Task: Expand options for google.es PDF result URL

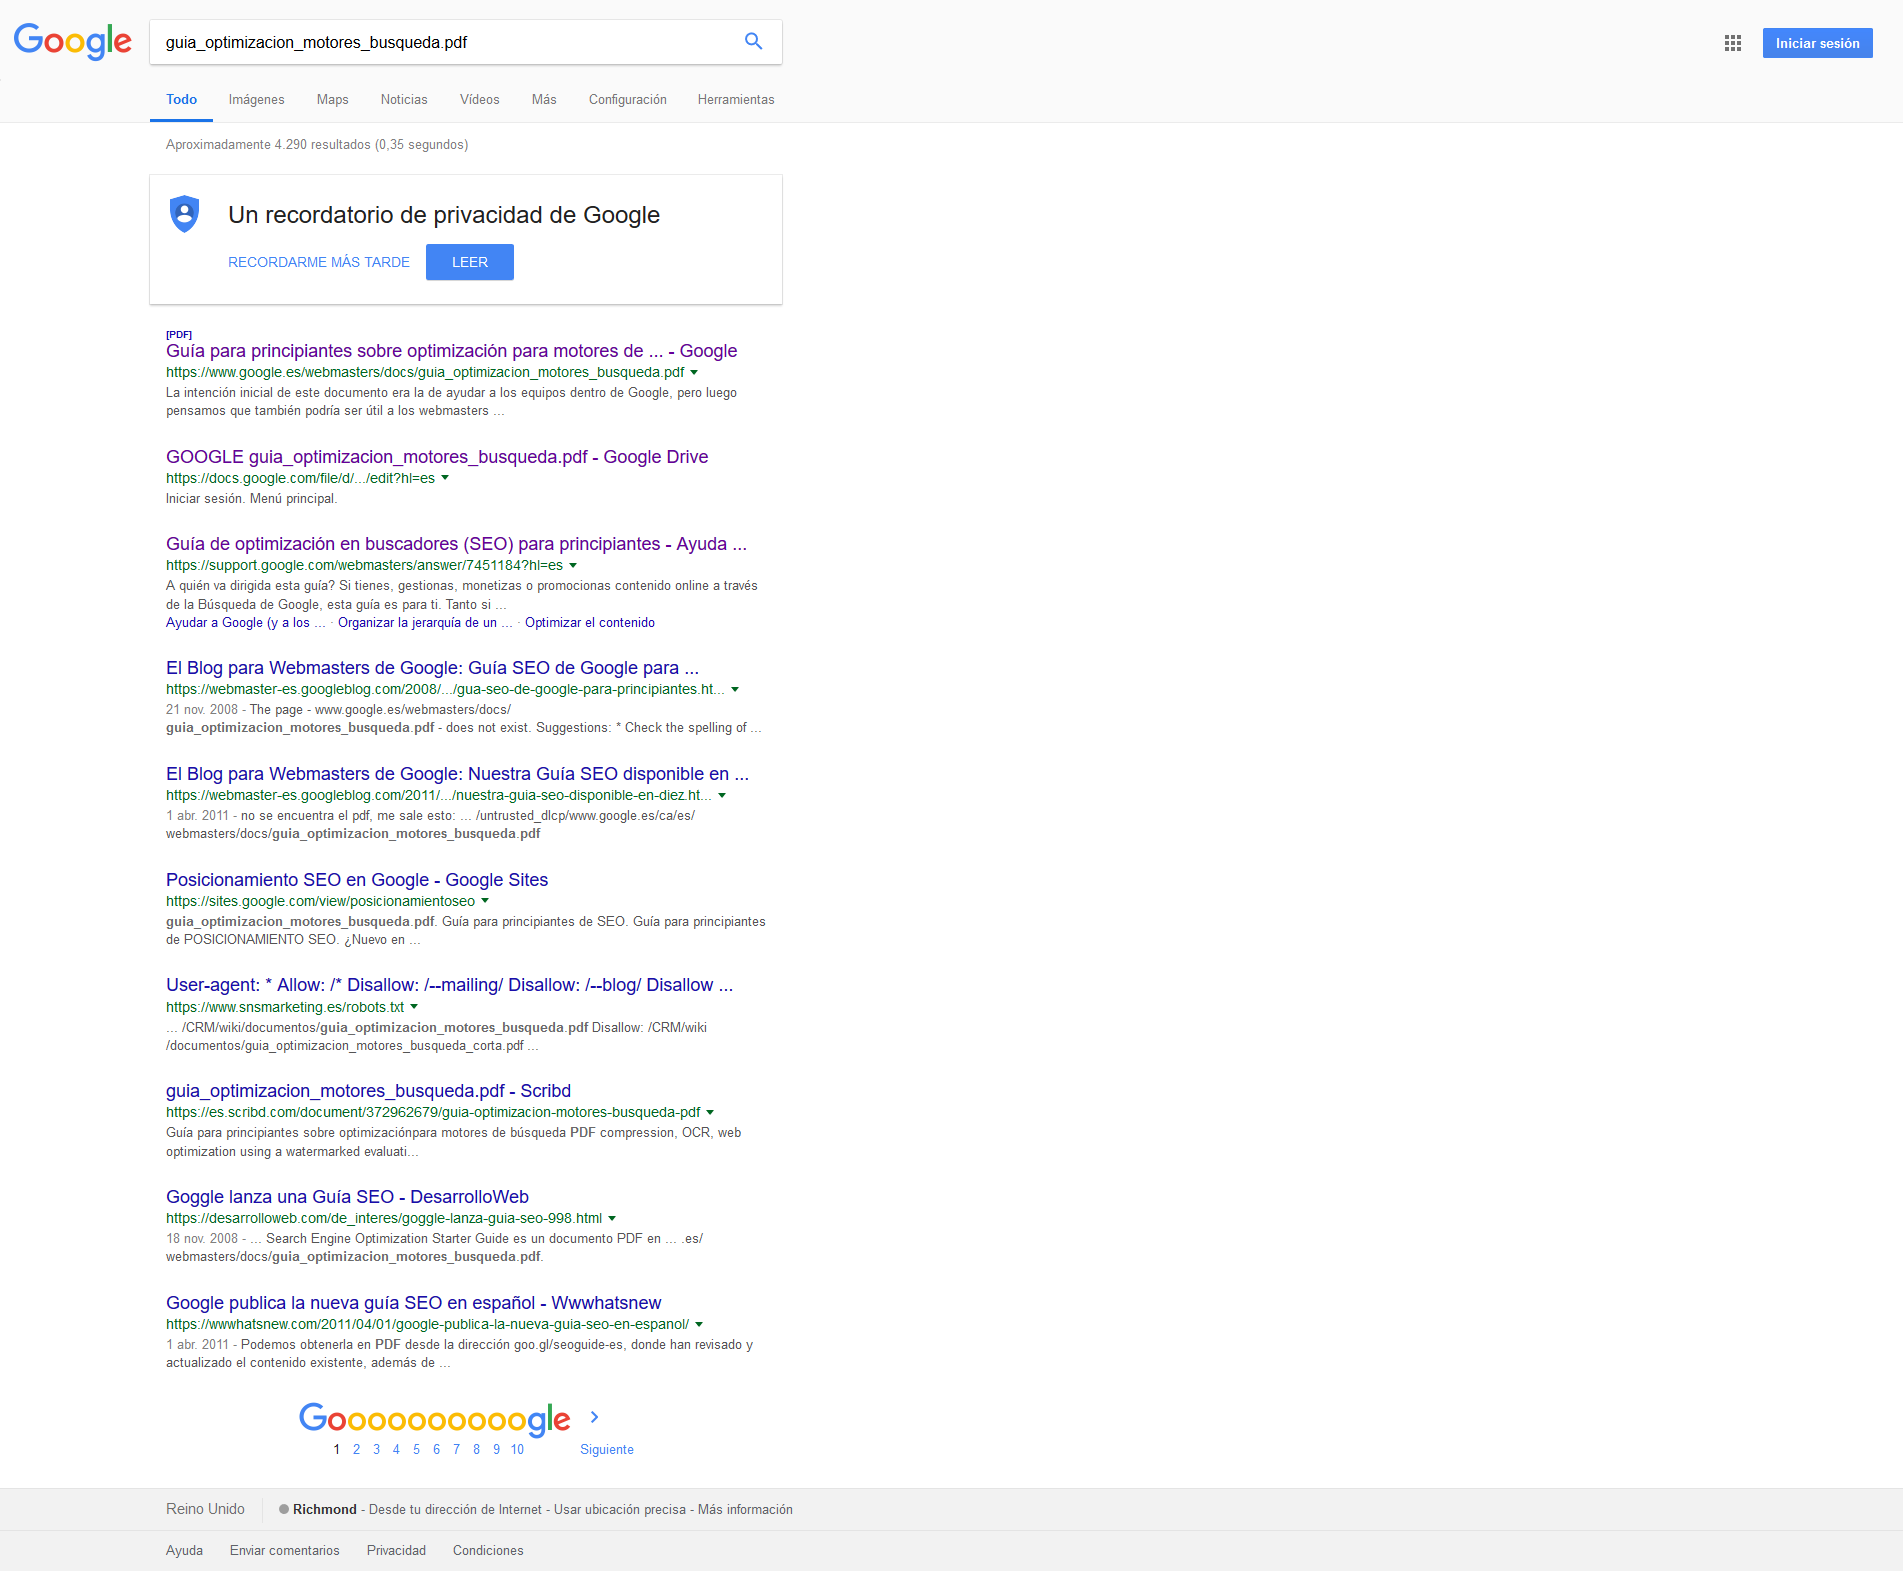Action: 694,372
